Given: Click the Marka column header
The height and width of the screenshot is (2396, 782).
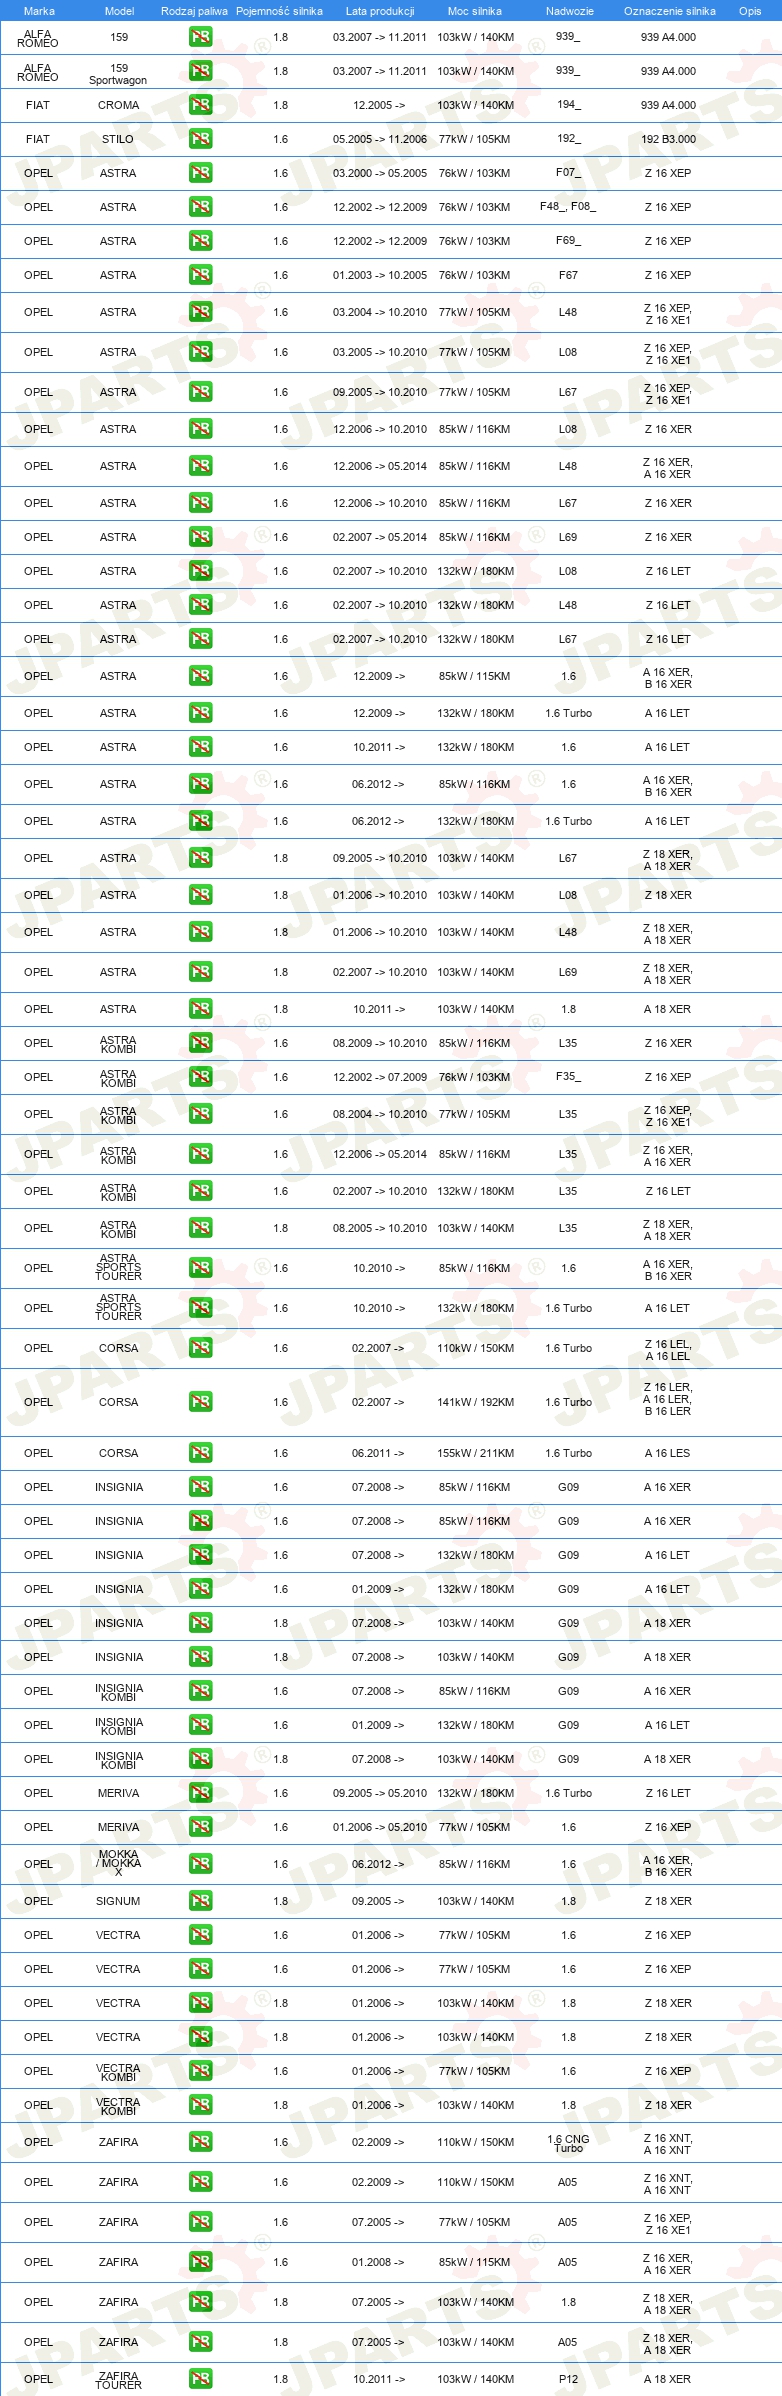Looking at the screenshot, I should (x=39, y=11).
